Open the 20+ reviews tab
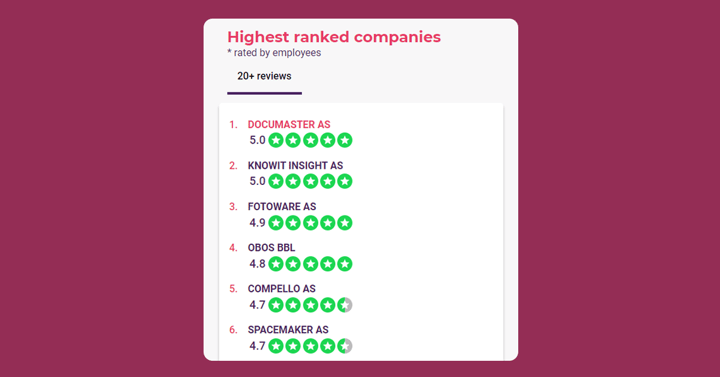 pos(264,76)
